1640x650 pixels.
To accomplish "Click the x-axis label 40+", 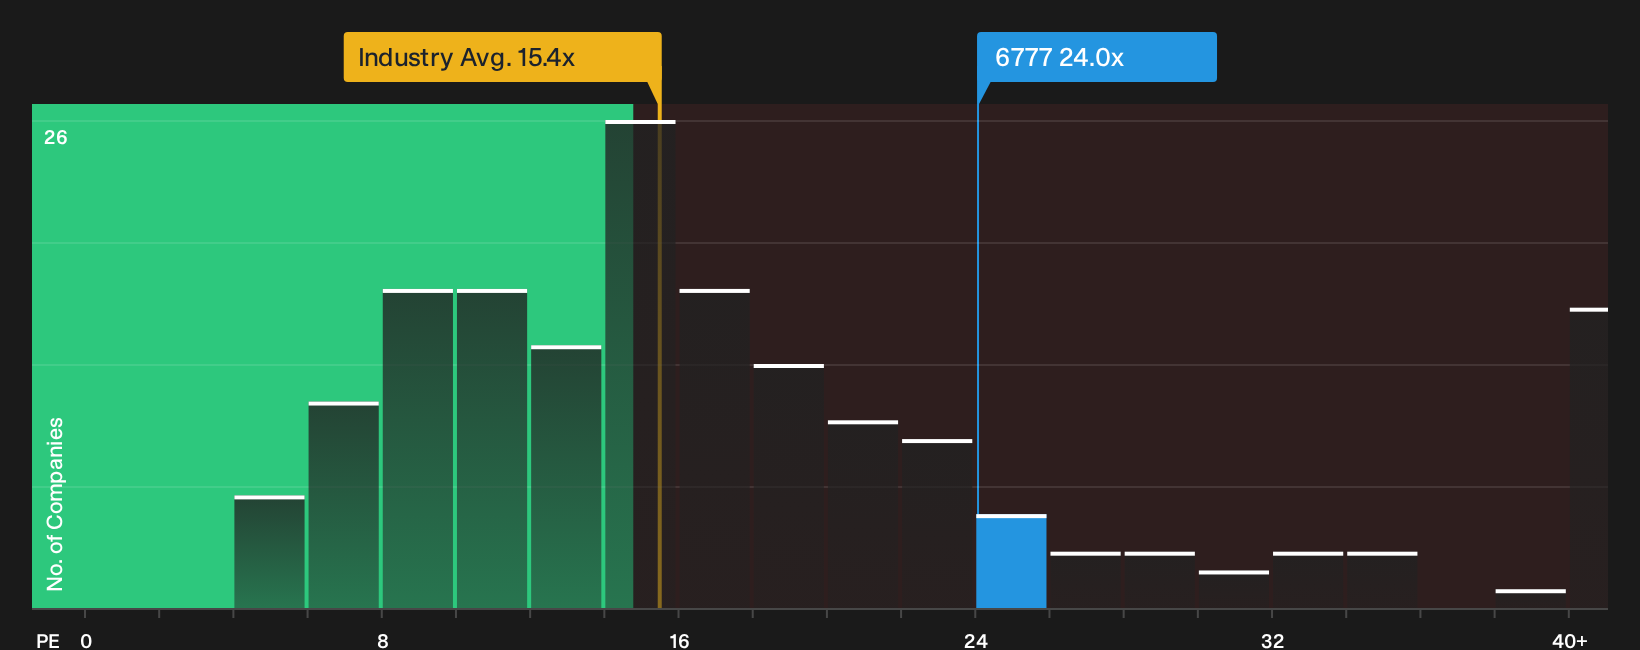I will 1569,641.
